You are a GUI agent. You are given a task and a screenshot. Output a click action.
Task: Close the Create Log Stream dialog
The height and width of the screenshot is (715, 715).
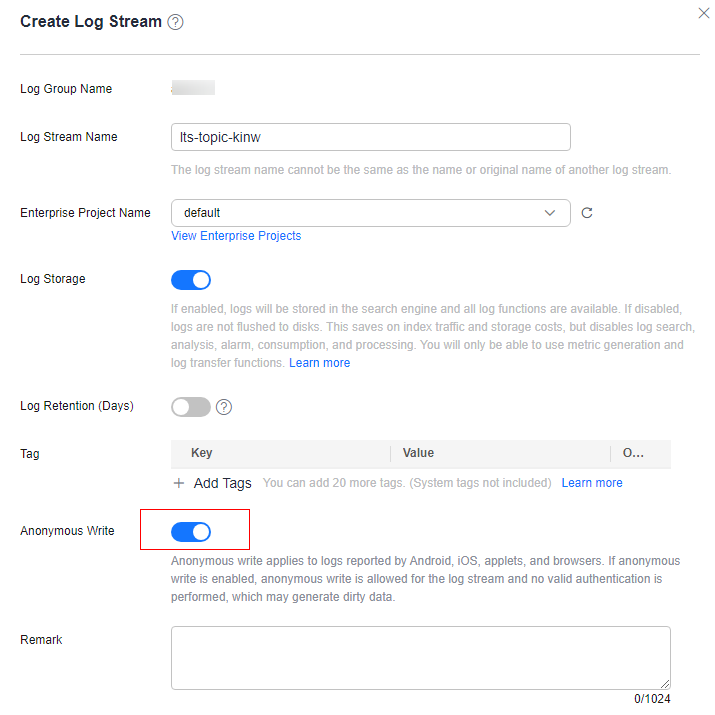click(x=702, y=13)
